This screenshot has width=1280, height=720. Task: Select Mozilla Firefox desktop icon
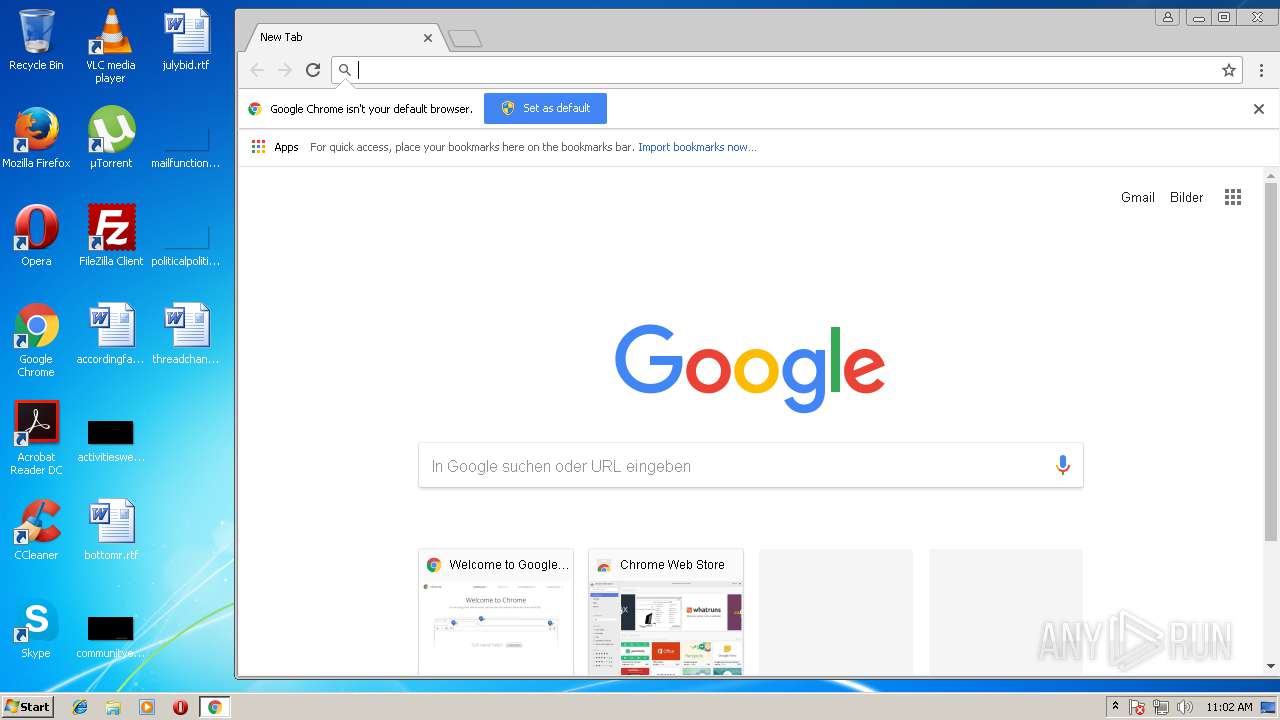pyautogui.click(x=36, y=138)
